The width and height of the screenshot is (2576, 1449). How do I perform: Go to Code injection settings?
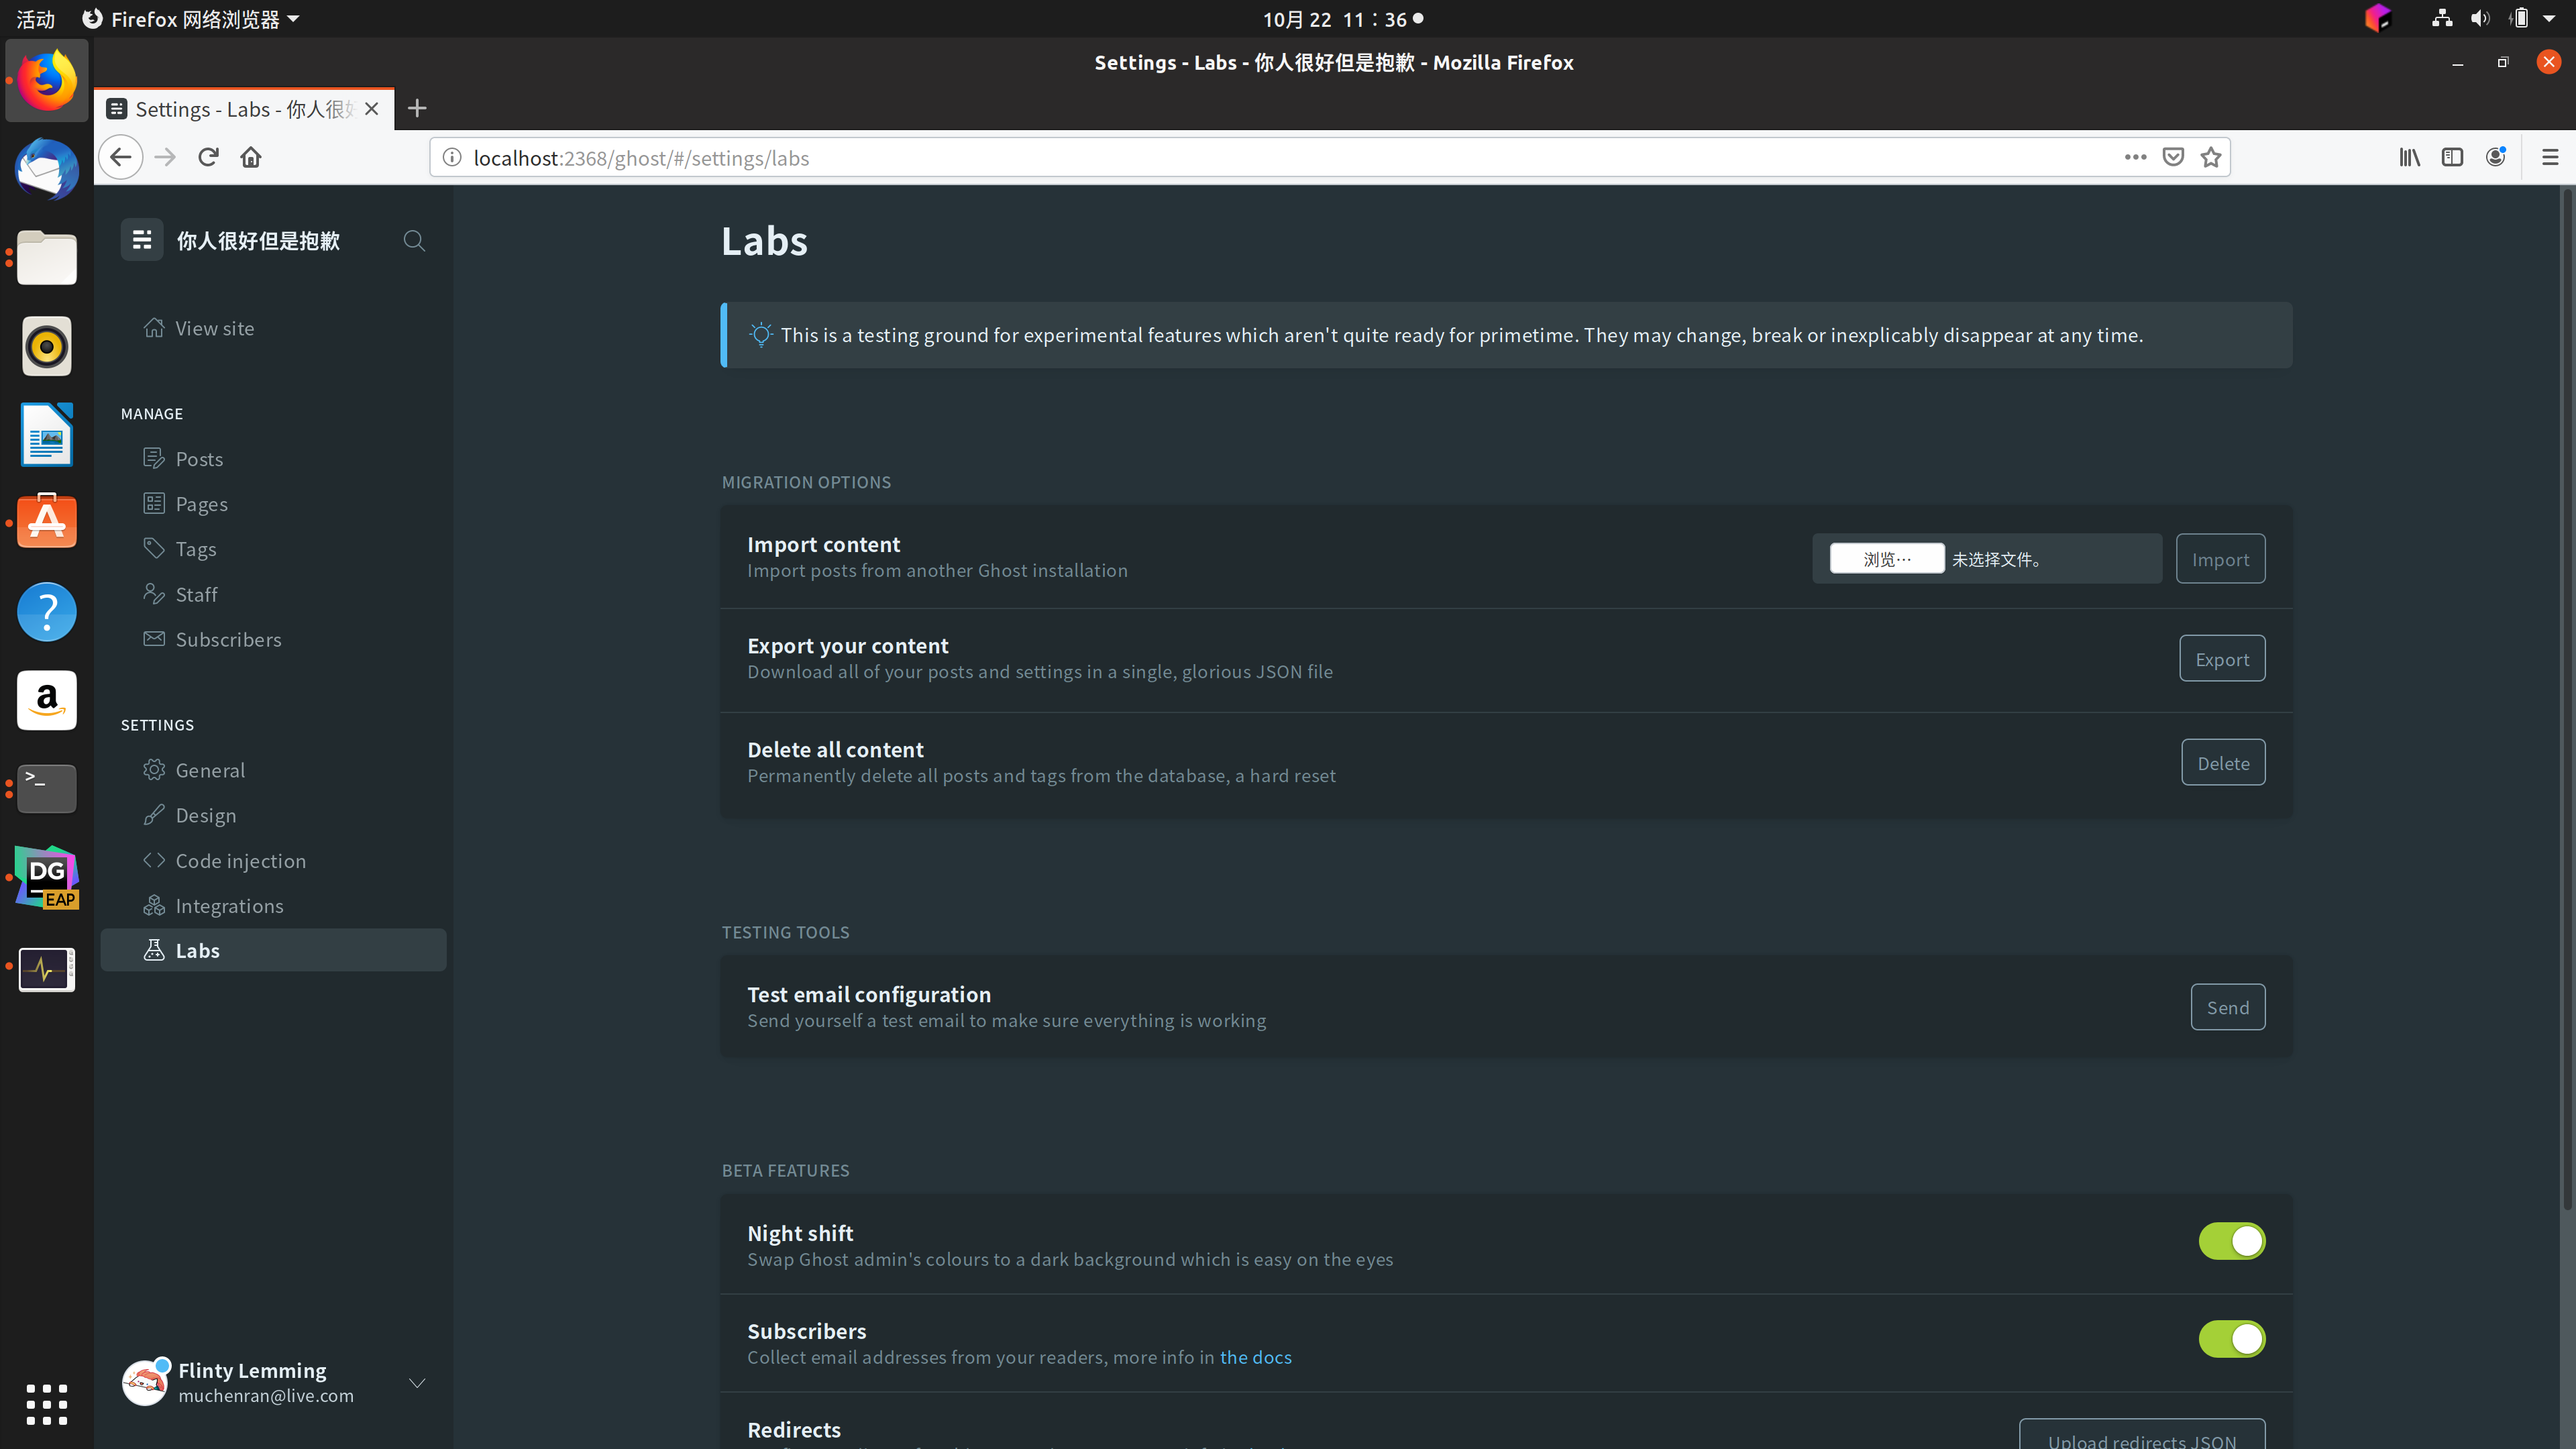click(x=240, y=860)
